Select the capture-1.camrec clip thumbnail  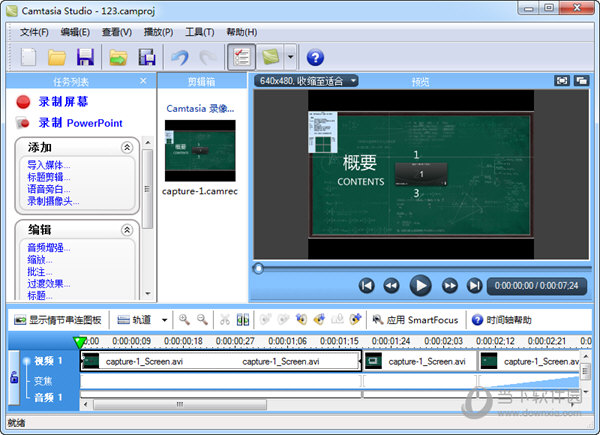pyautogui.click(x=200, y=150)
